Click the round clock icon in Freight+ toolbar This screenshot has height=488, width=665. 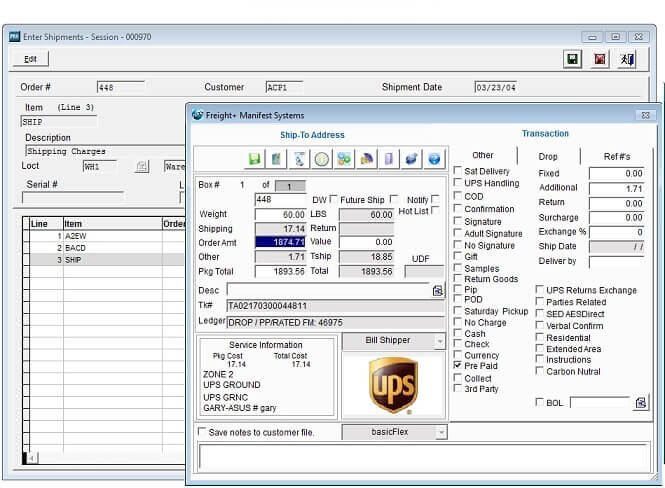(x=322, y=159)
